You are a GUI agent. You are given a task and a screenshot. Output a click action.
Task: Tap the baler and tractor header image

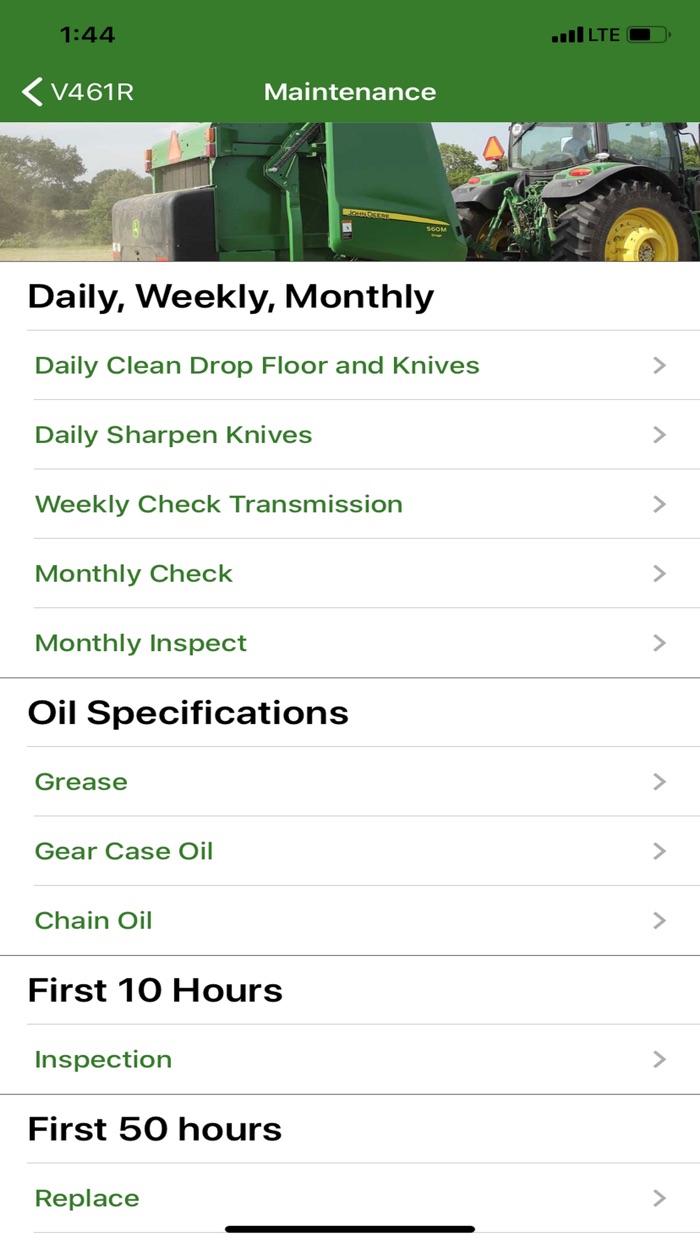(350, 192)
